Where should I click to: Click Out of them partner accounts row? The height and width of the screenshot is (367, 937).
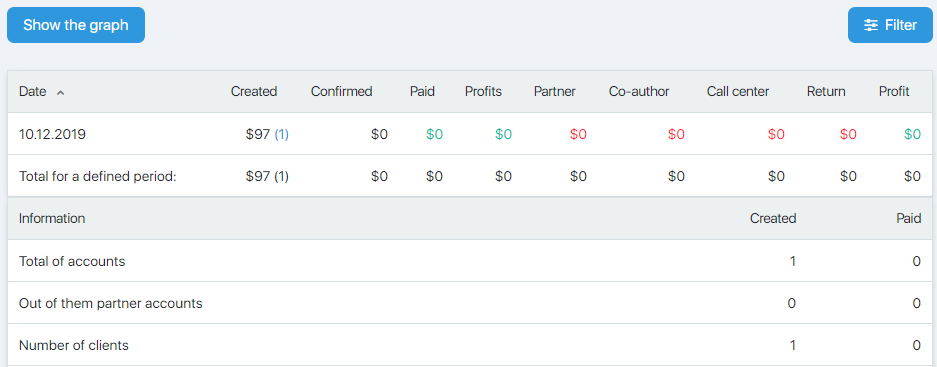pos(470,303)
